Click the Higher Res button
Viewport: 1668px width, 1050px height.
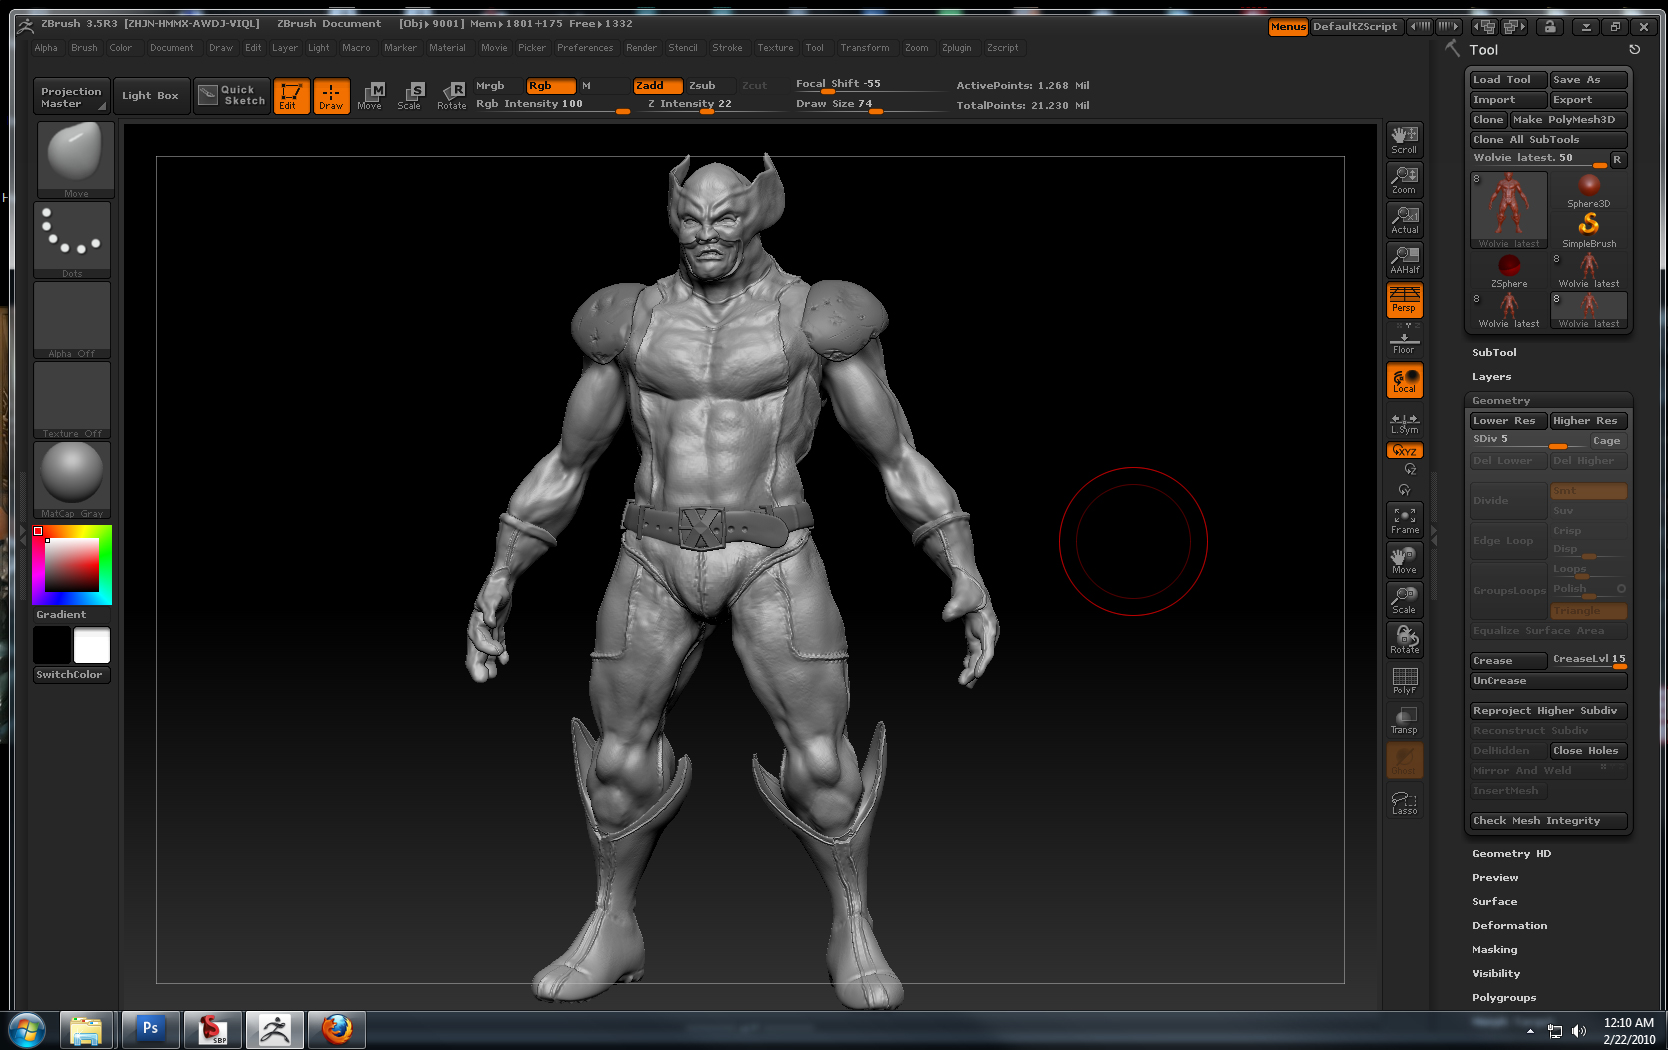[x=1589, y=421]
